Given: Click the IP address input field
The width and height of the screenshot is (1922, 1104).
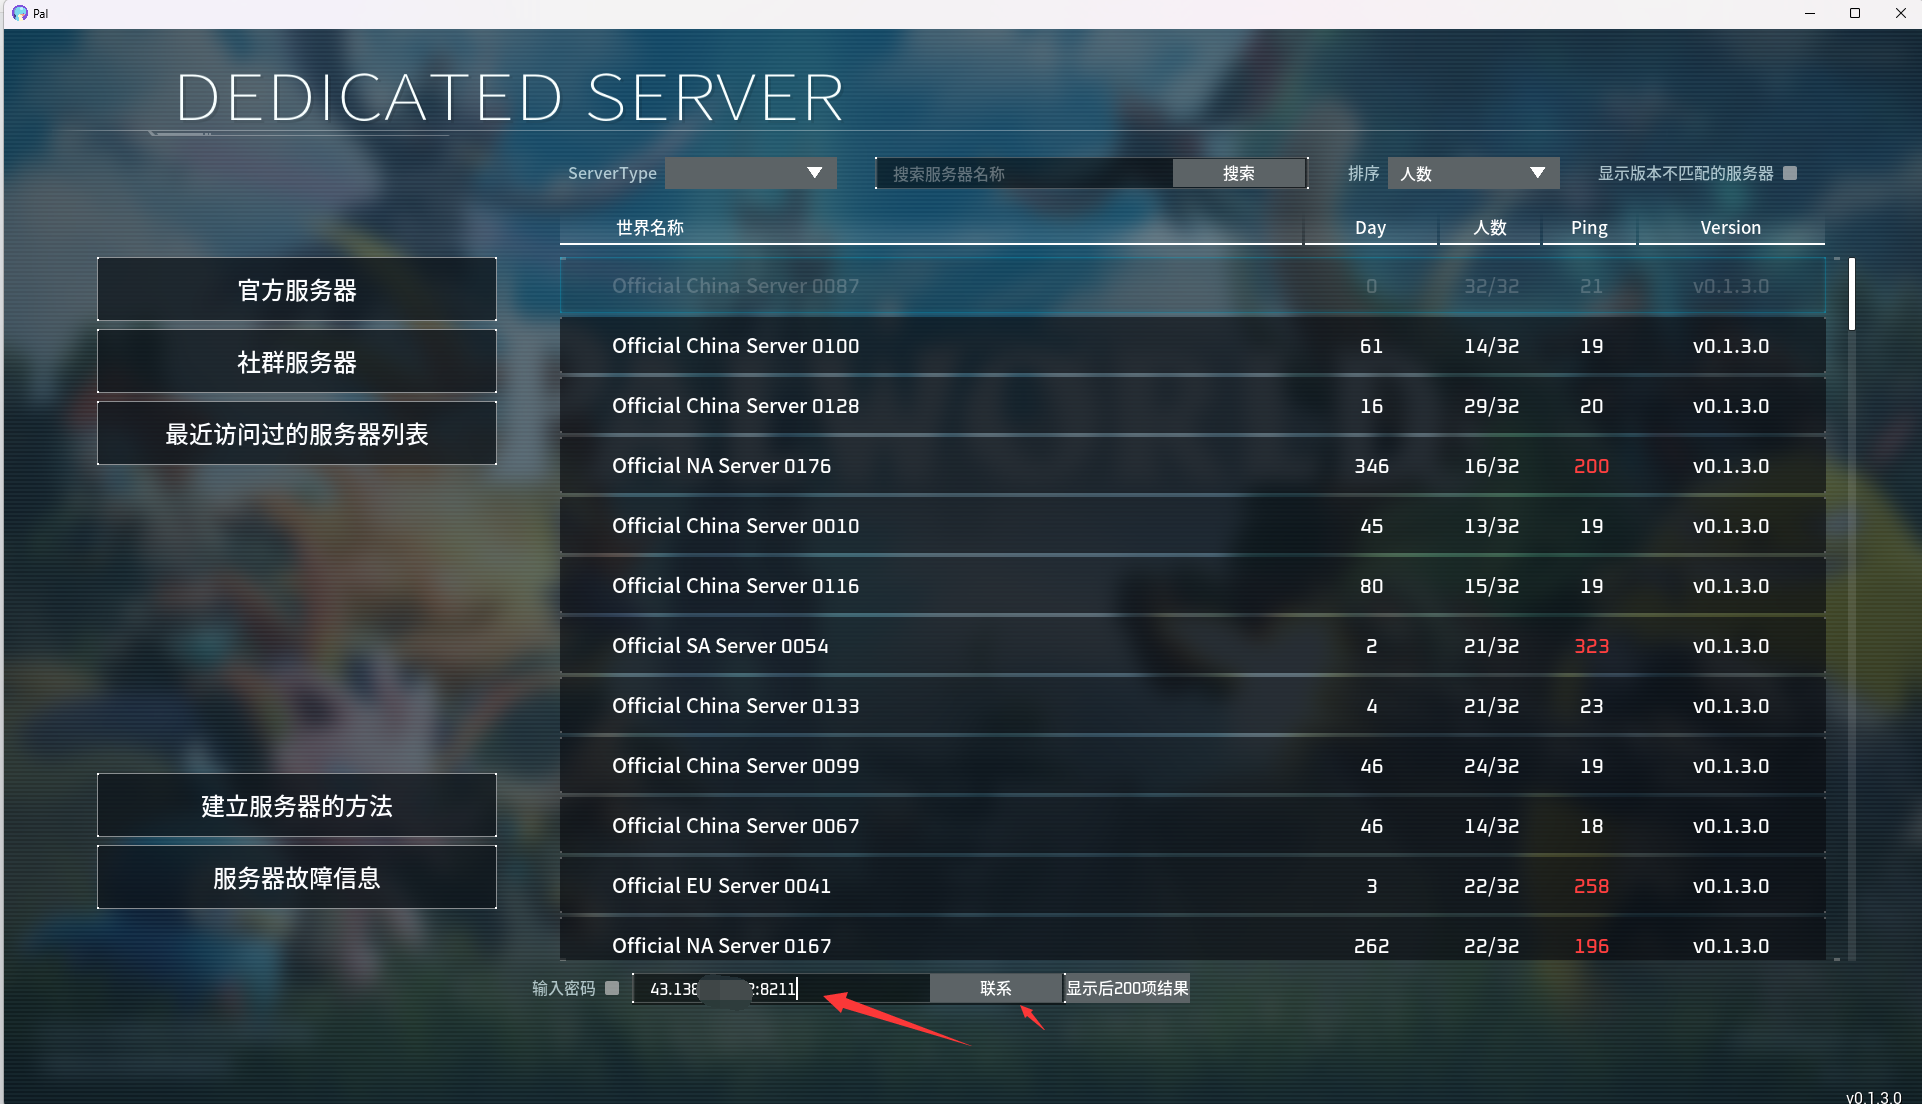Looking at the screenshot, I should (781, 988).
